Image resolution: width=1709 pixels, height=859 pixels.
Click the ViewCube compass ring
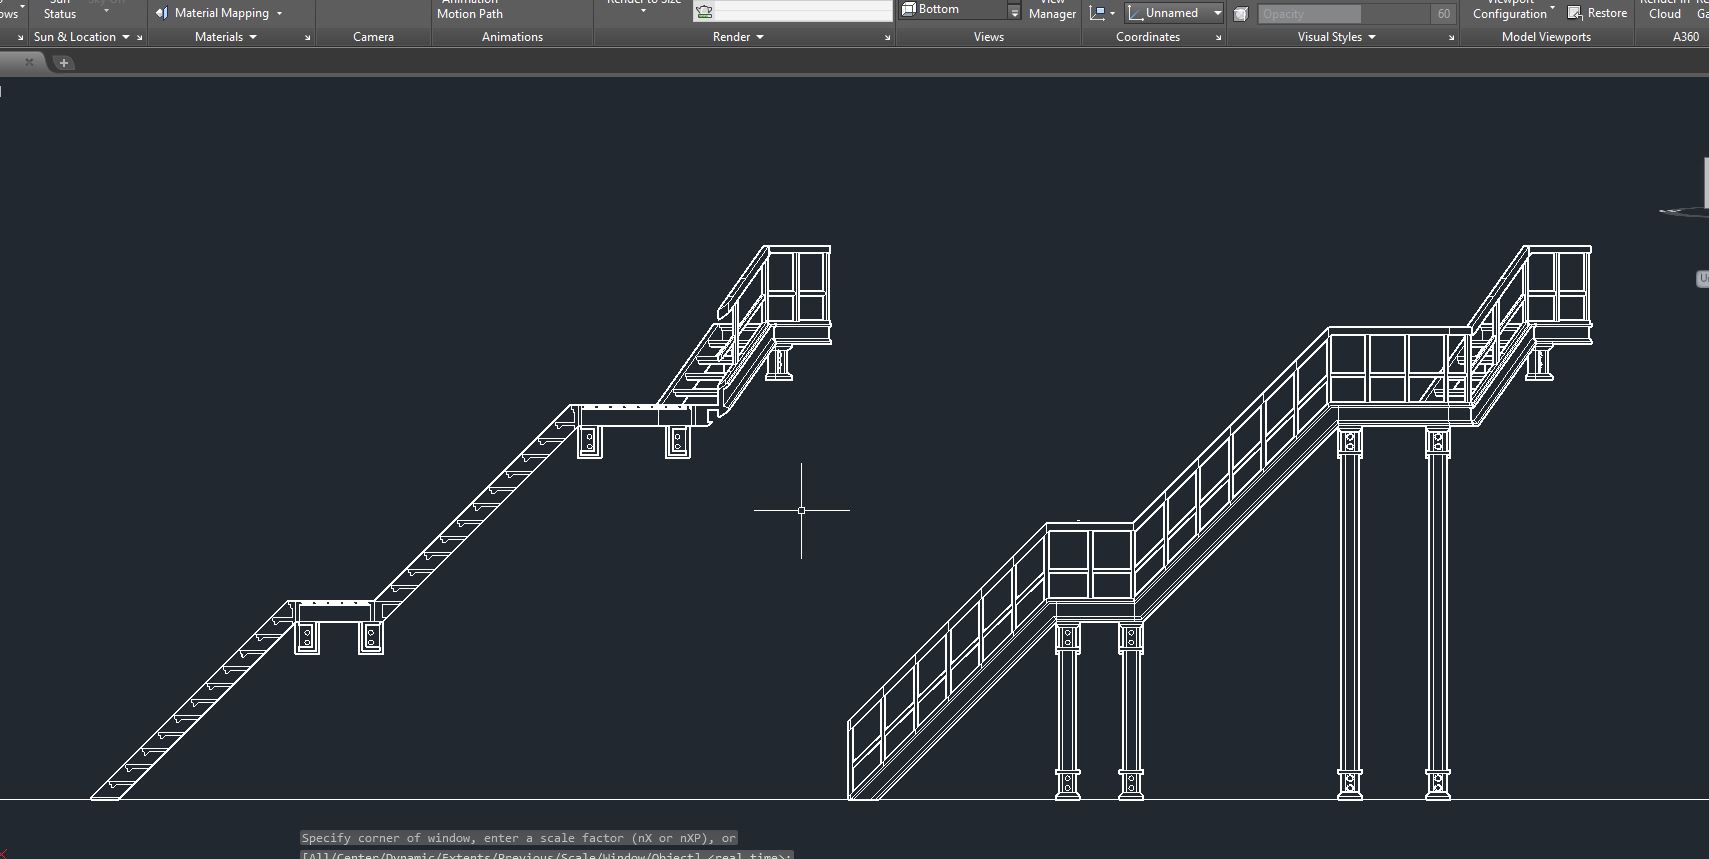(1685, 211)
